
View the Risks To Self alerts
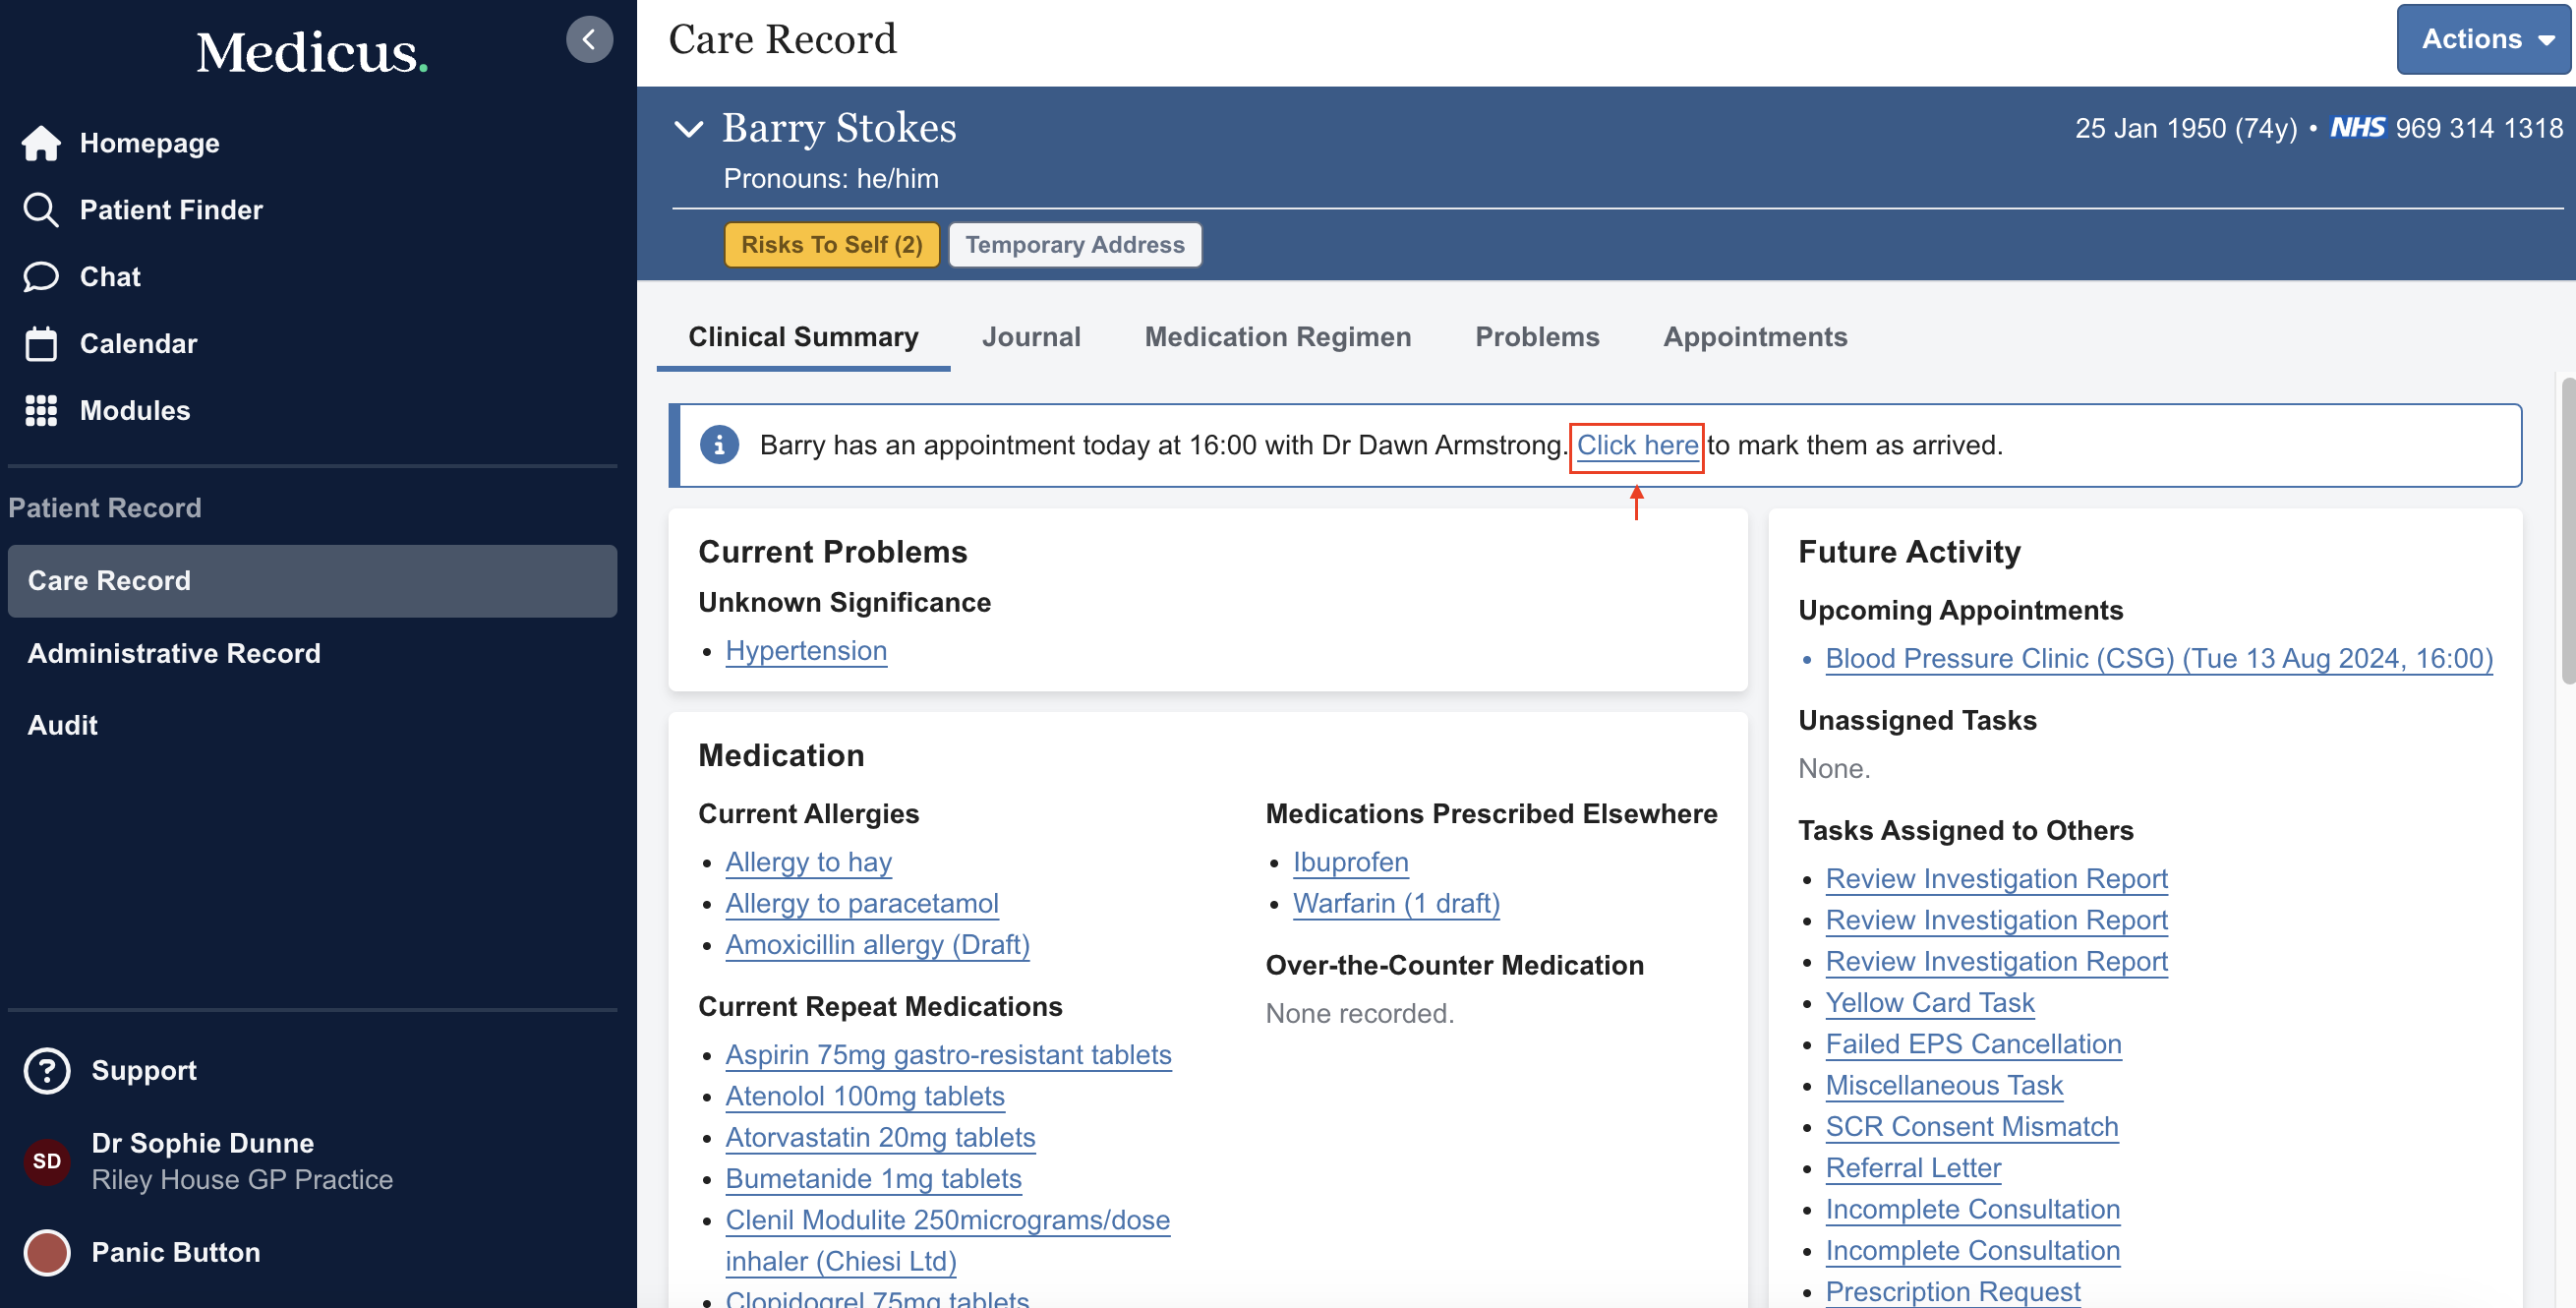831,244
